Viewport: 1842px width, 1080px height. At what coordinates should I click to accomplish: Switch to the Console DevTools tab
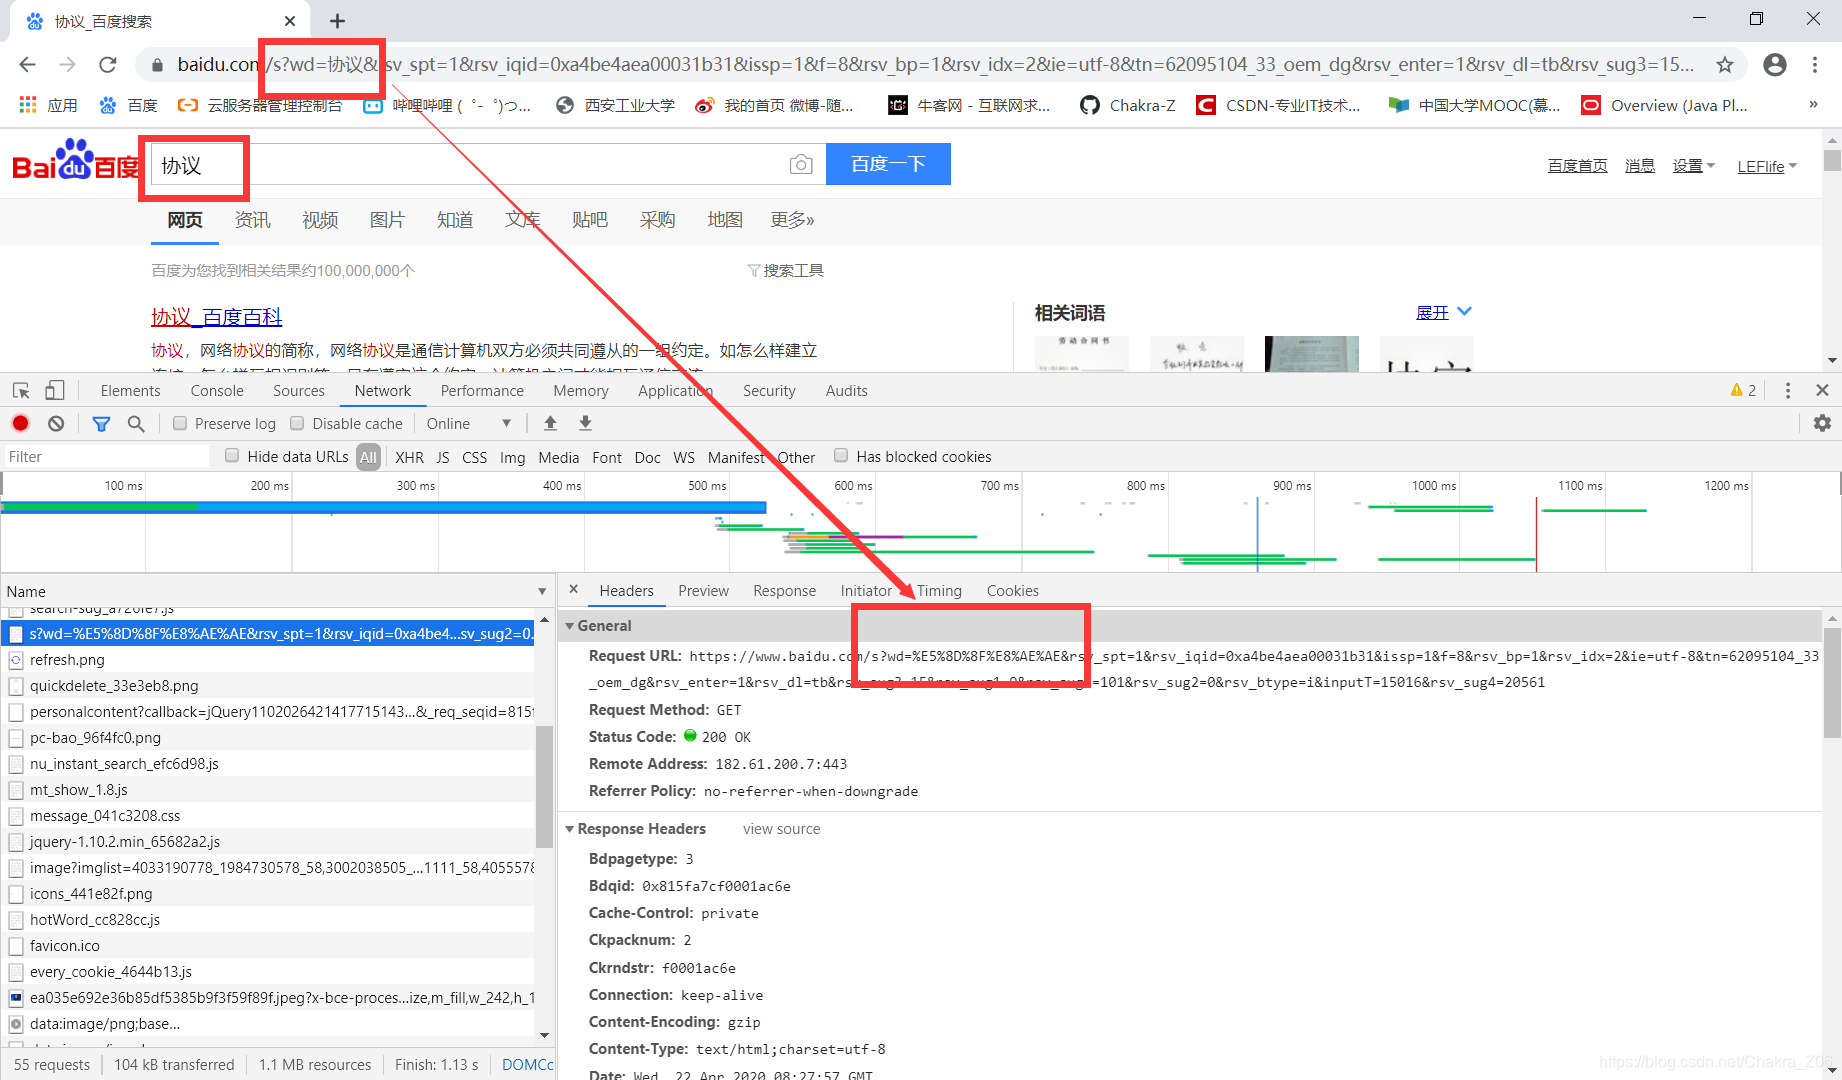point(217,391)
